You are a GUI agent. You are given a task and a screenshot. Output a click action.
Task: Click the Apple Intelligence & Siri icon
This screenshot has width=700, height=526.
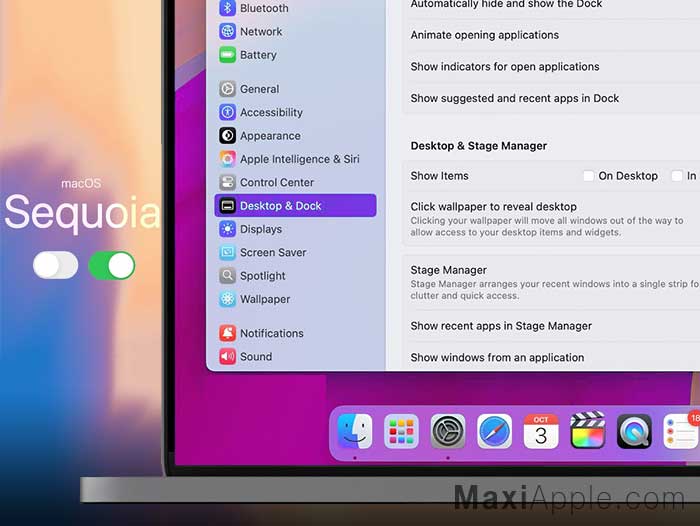tap(227, 159)
